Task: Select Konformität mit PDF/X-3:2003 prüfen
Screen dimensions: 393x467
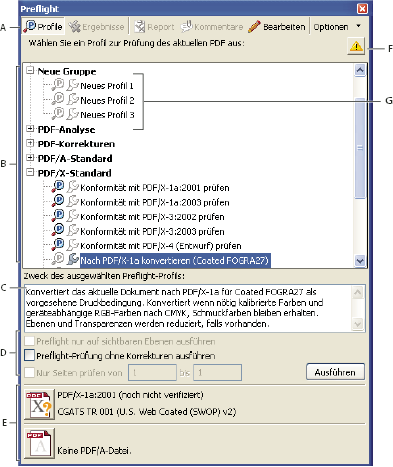Action: [152, 231]
